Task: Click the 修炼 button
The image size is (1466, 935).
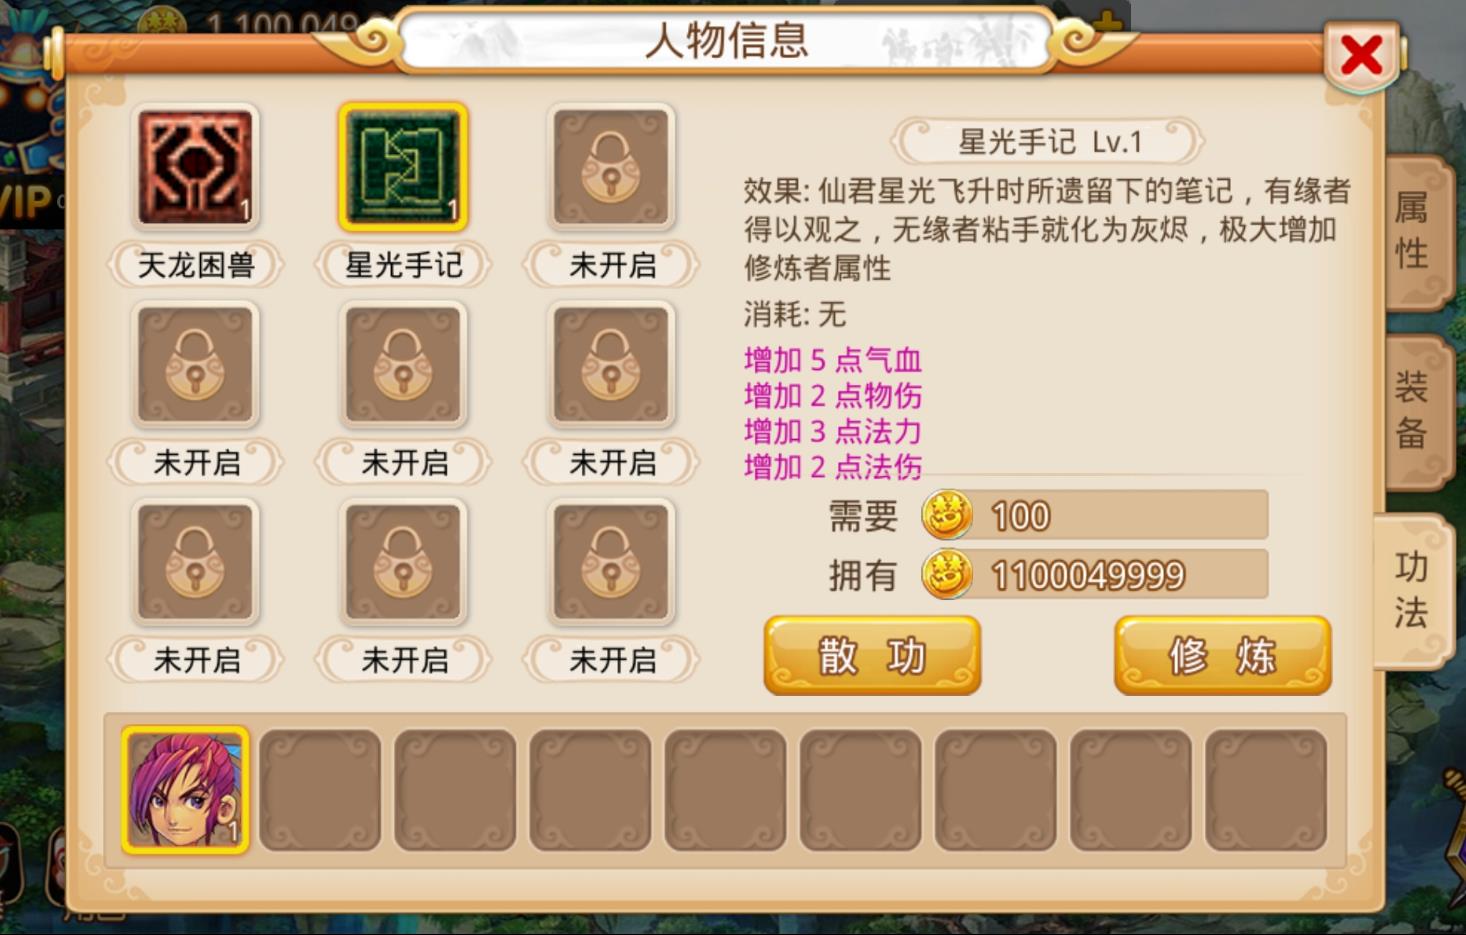Action: [x=1222, y=655]
